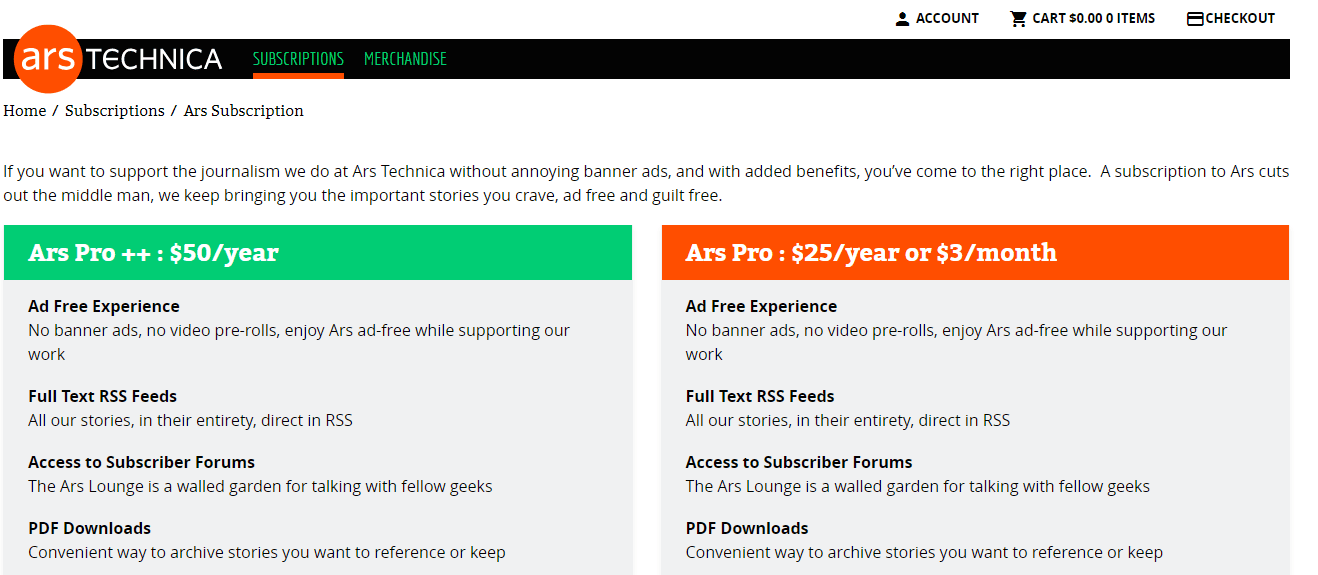
Task: Click the shopping cart icon
Action: [x=1018, y=19]
